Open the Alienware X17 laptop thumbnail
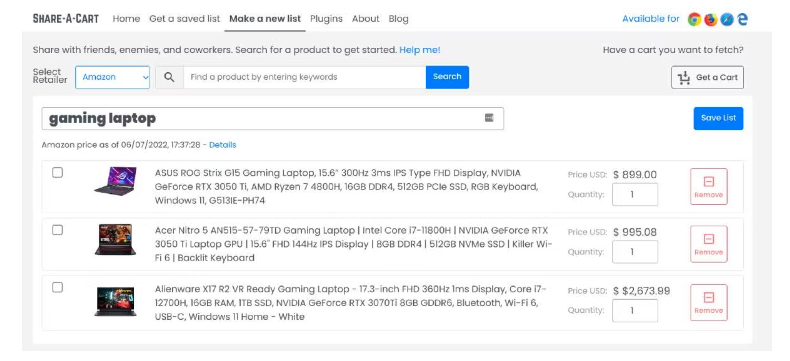The height and width of the screenshot is (361, 790). 115,301
